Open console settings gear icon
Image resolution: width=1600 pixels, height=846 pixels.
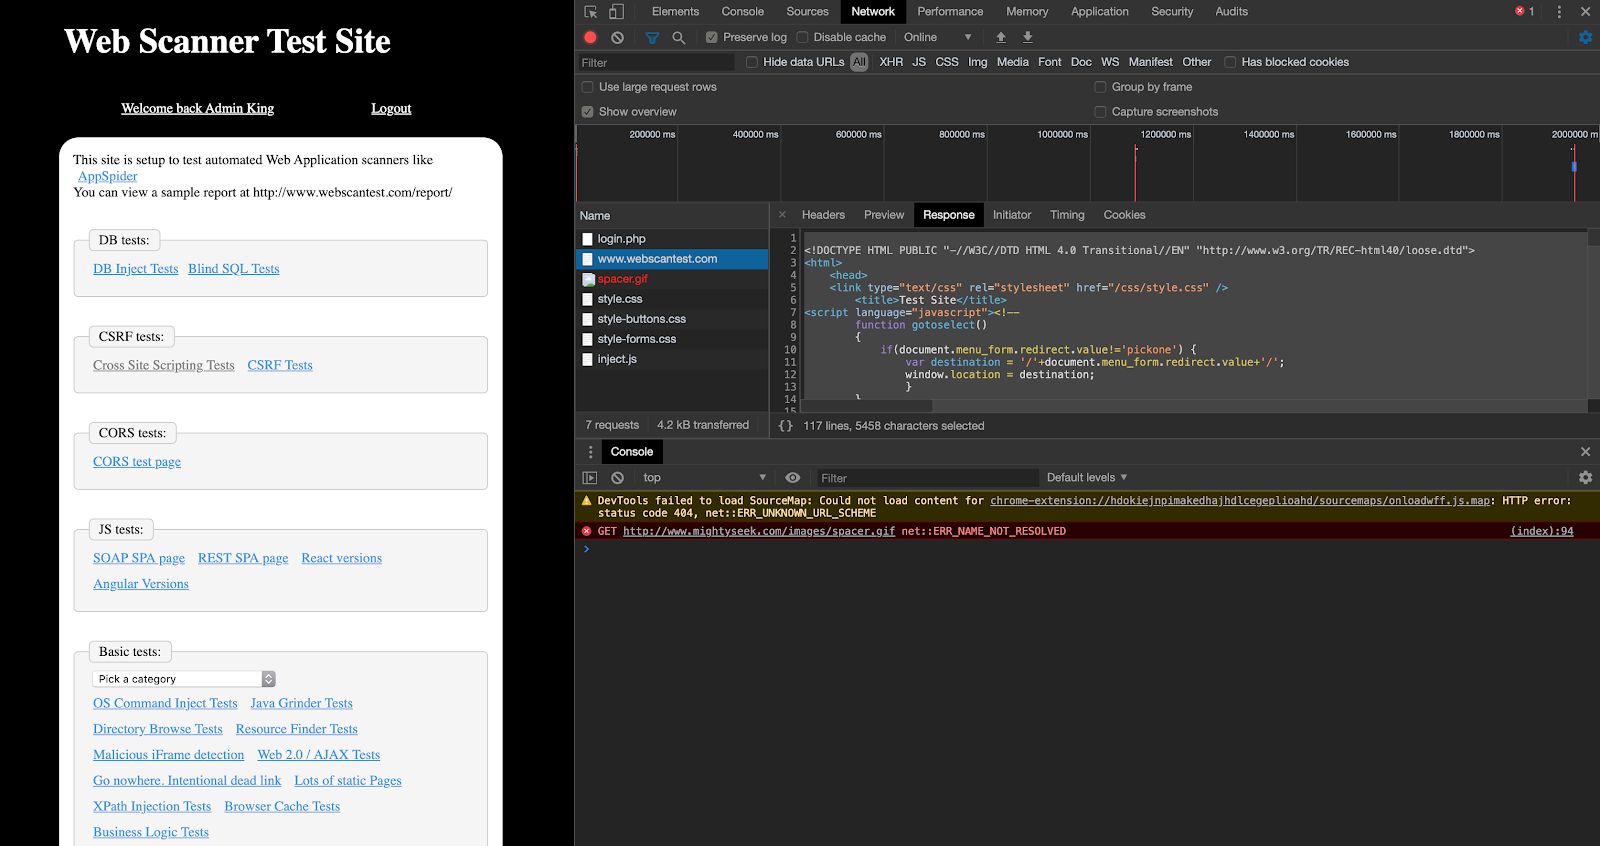coord(1585,478)
